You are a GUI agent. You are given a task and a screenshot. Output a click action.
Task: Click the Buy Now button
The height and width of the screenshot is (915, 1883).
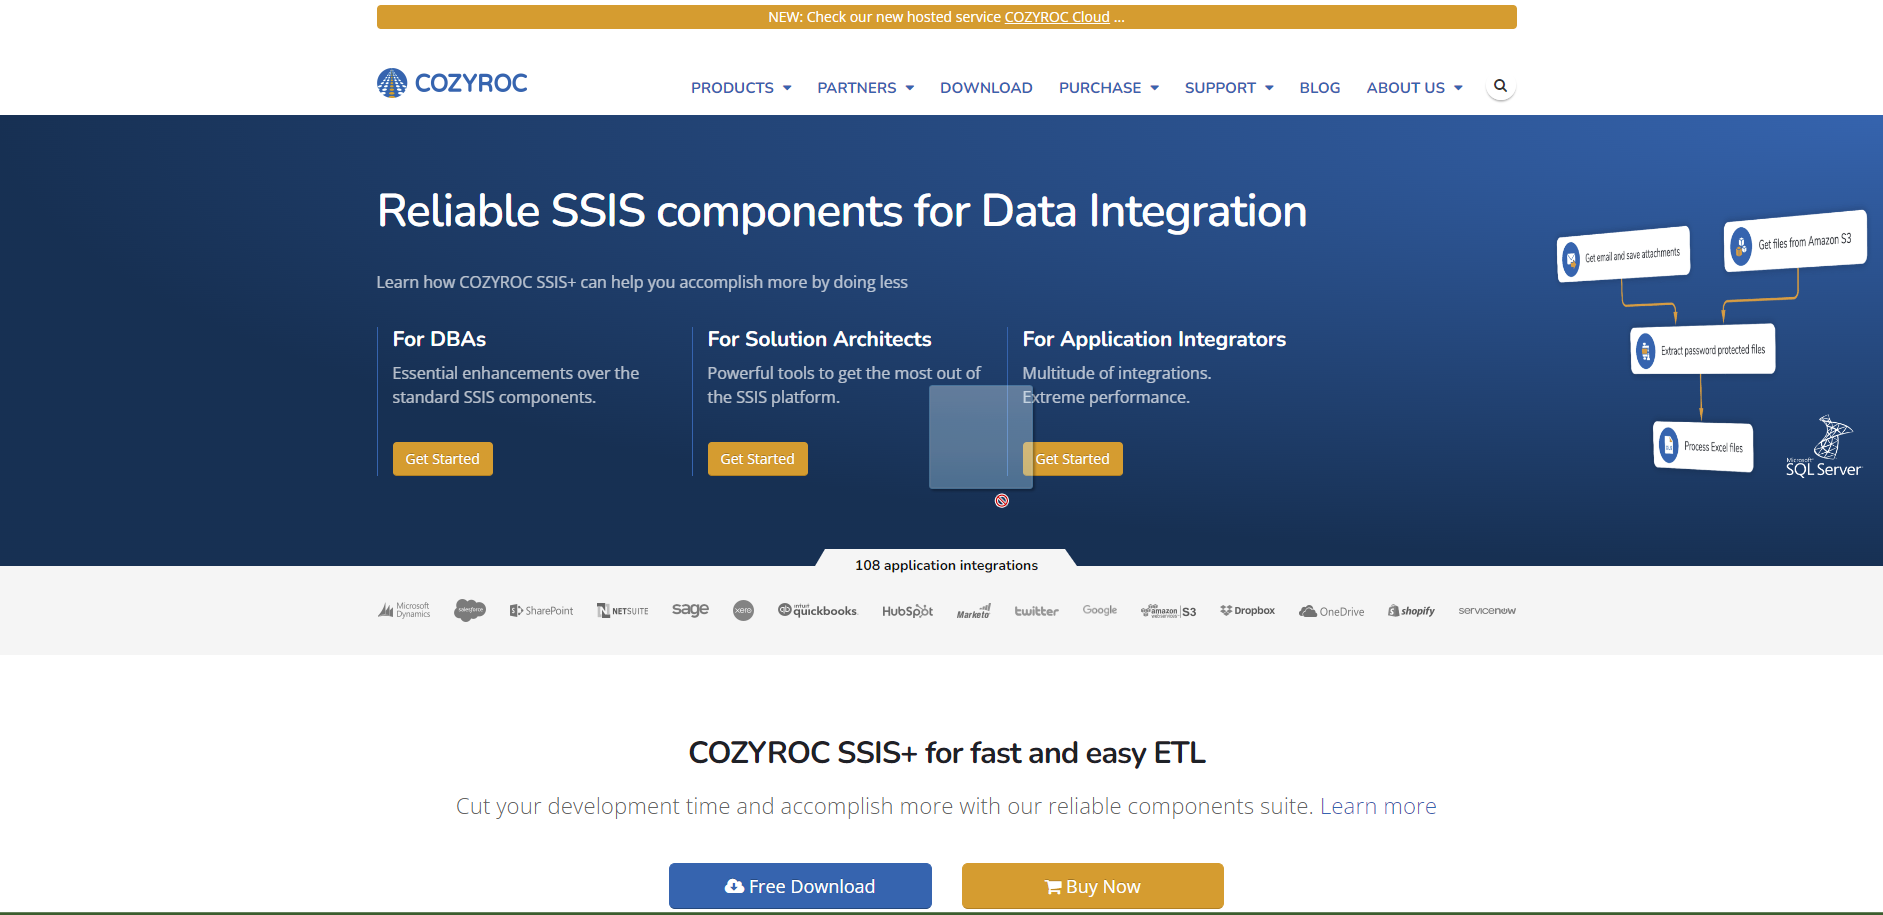tap(1093, 886)
